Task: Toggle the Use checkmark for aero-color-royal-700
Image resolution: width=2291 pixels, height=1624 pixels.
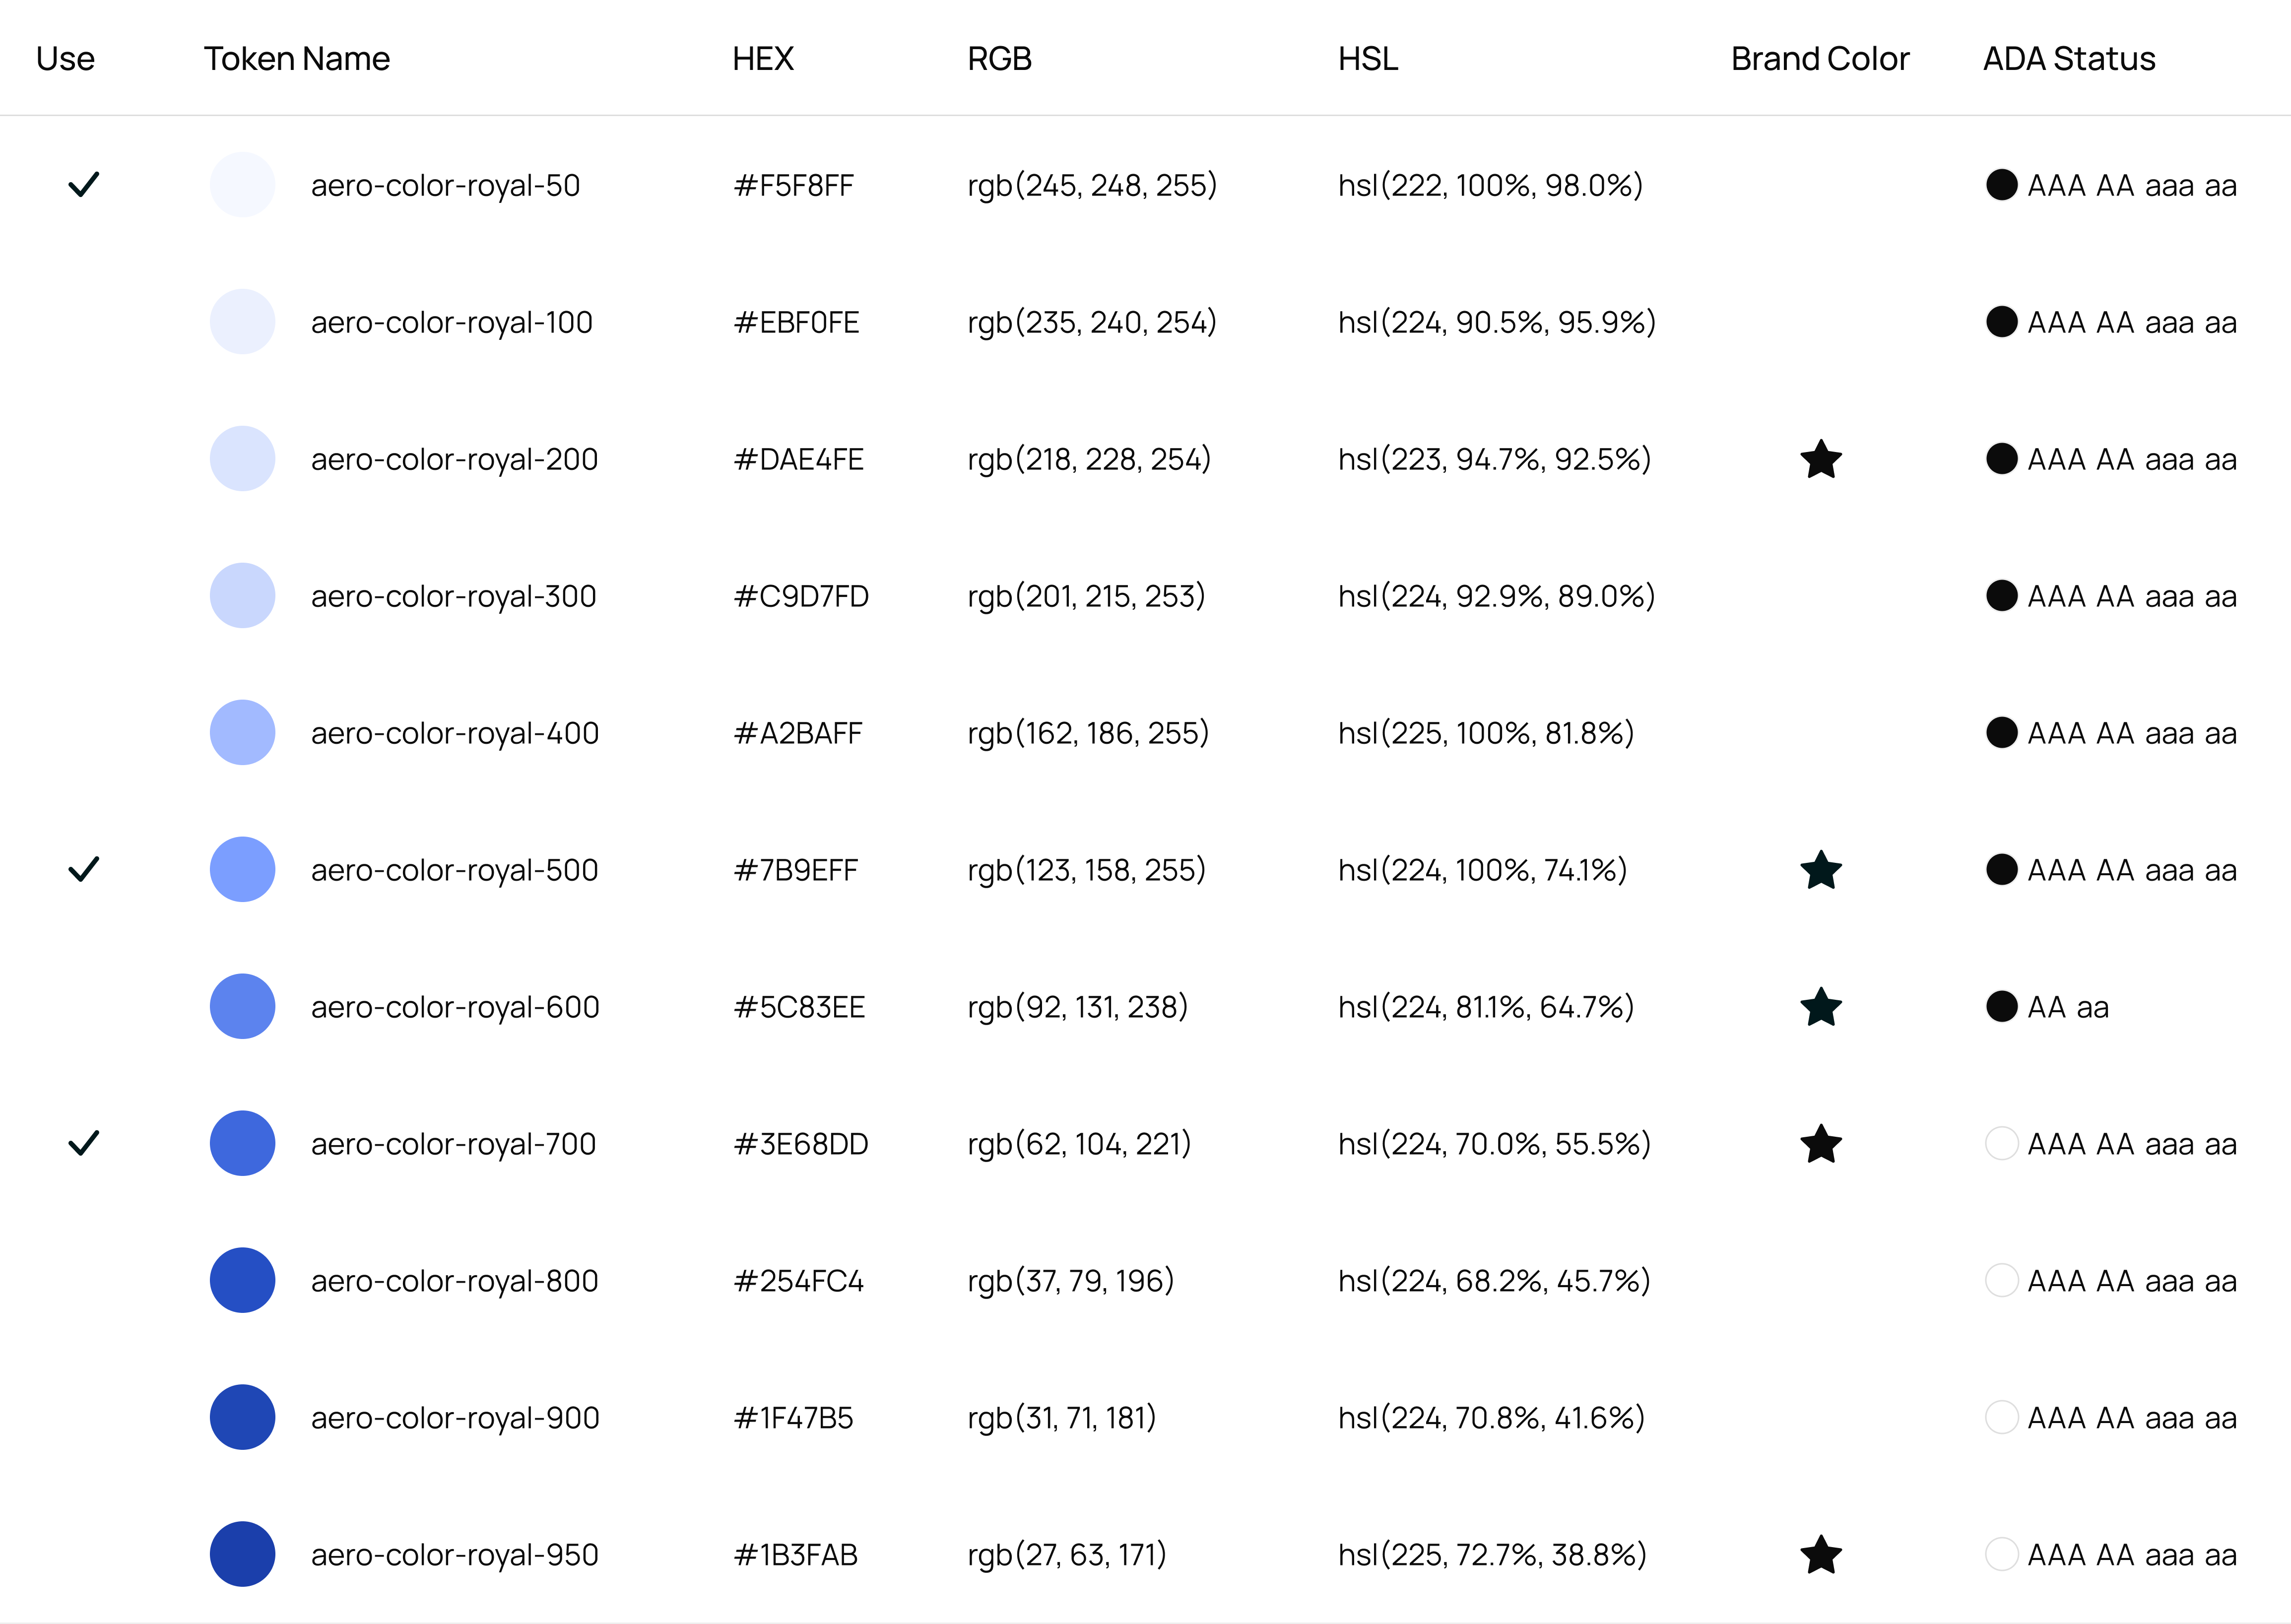Action: click(x=84, y=1143)
